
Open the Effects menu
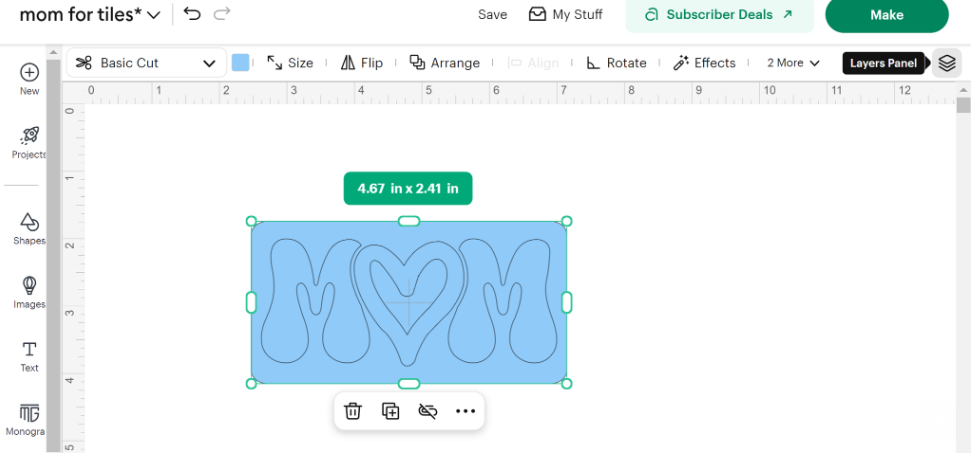[x=704, y=63]
